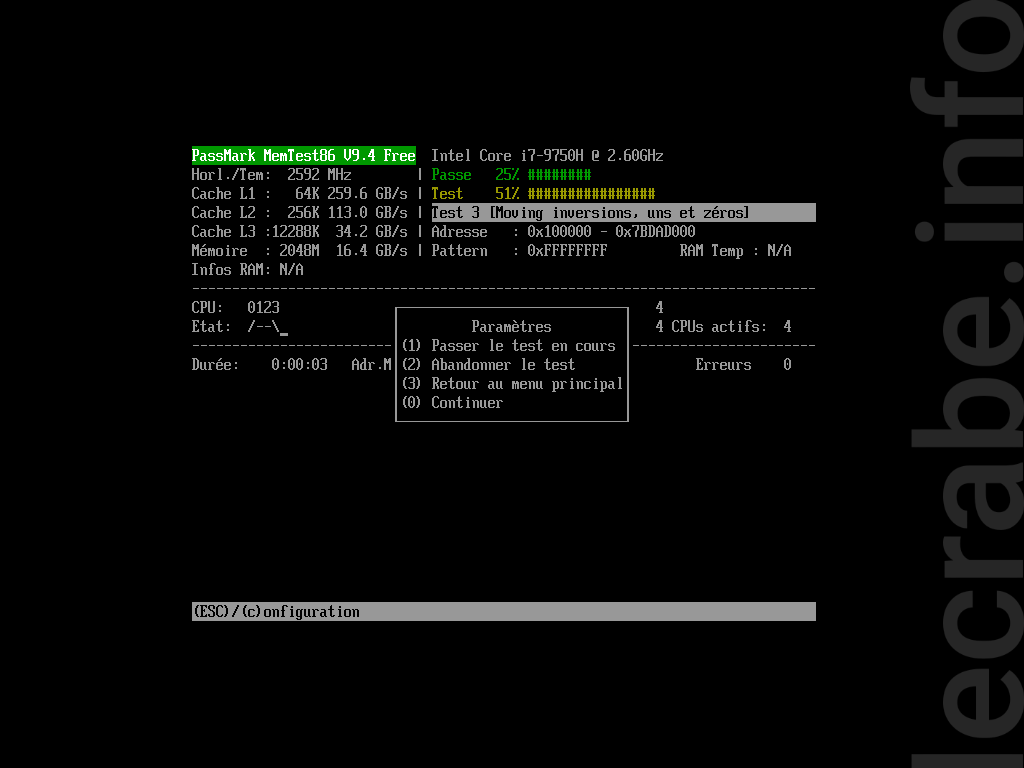The height and width of the screenshot is (768, 1024).
Task: Select option (1) Passer le test en cours
Action: 509,345
